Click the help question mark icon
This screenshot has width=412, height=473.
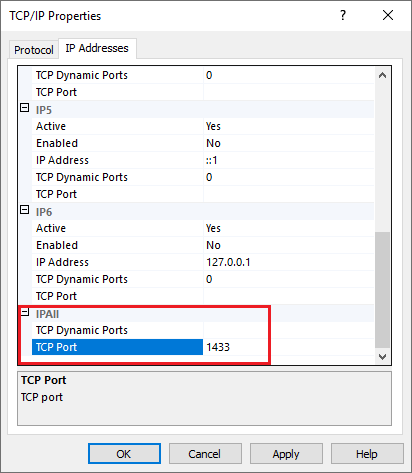[343, 15]
